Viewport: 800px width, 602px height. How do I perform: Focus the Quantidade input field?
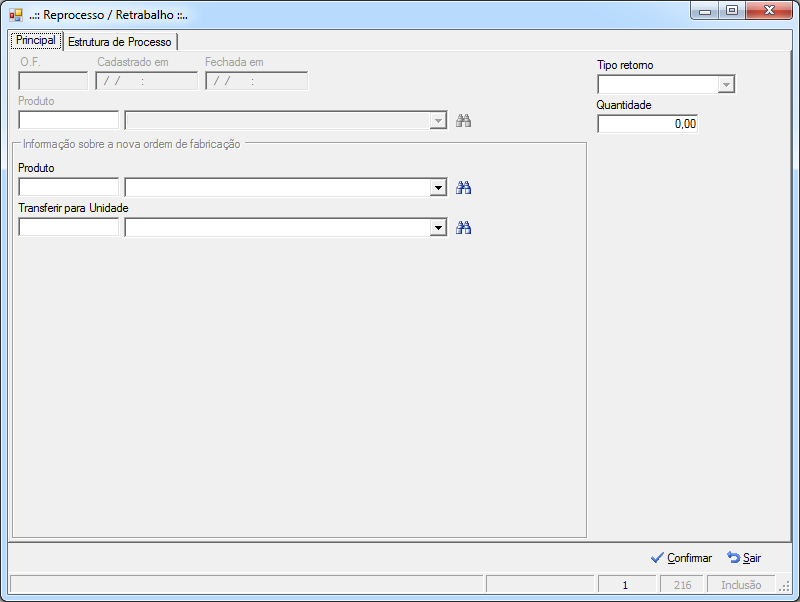[x=647, y=124]
